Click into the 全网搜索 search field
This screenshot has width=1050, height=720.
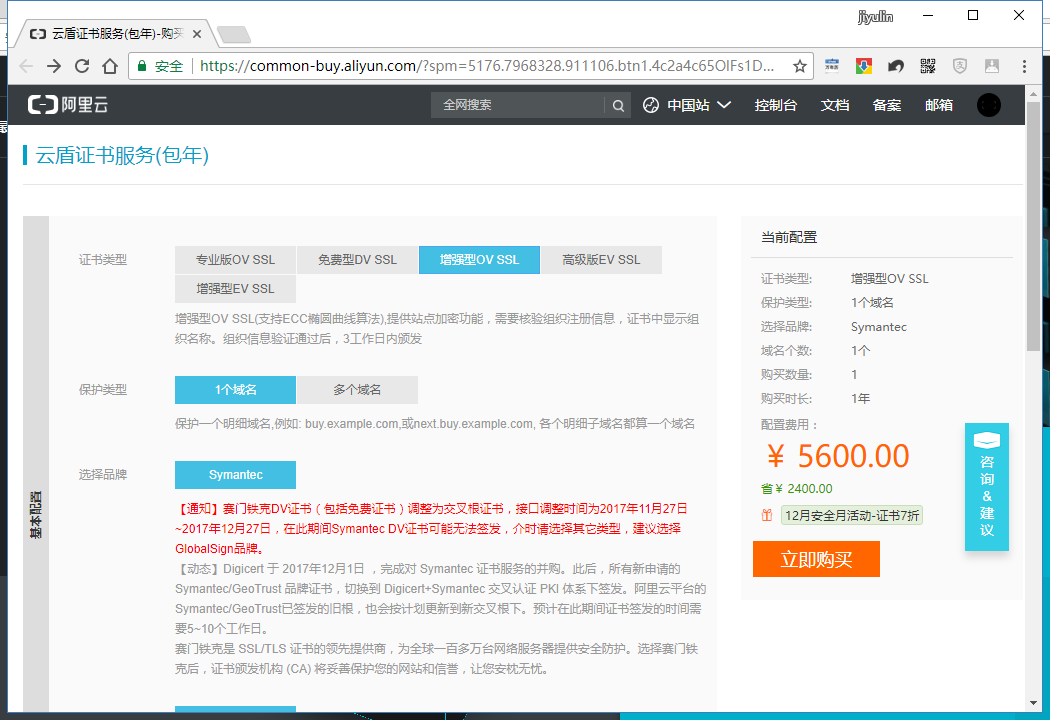pos(519,105)
